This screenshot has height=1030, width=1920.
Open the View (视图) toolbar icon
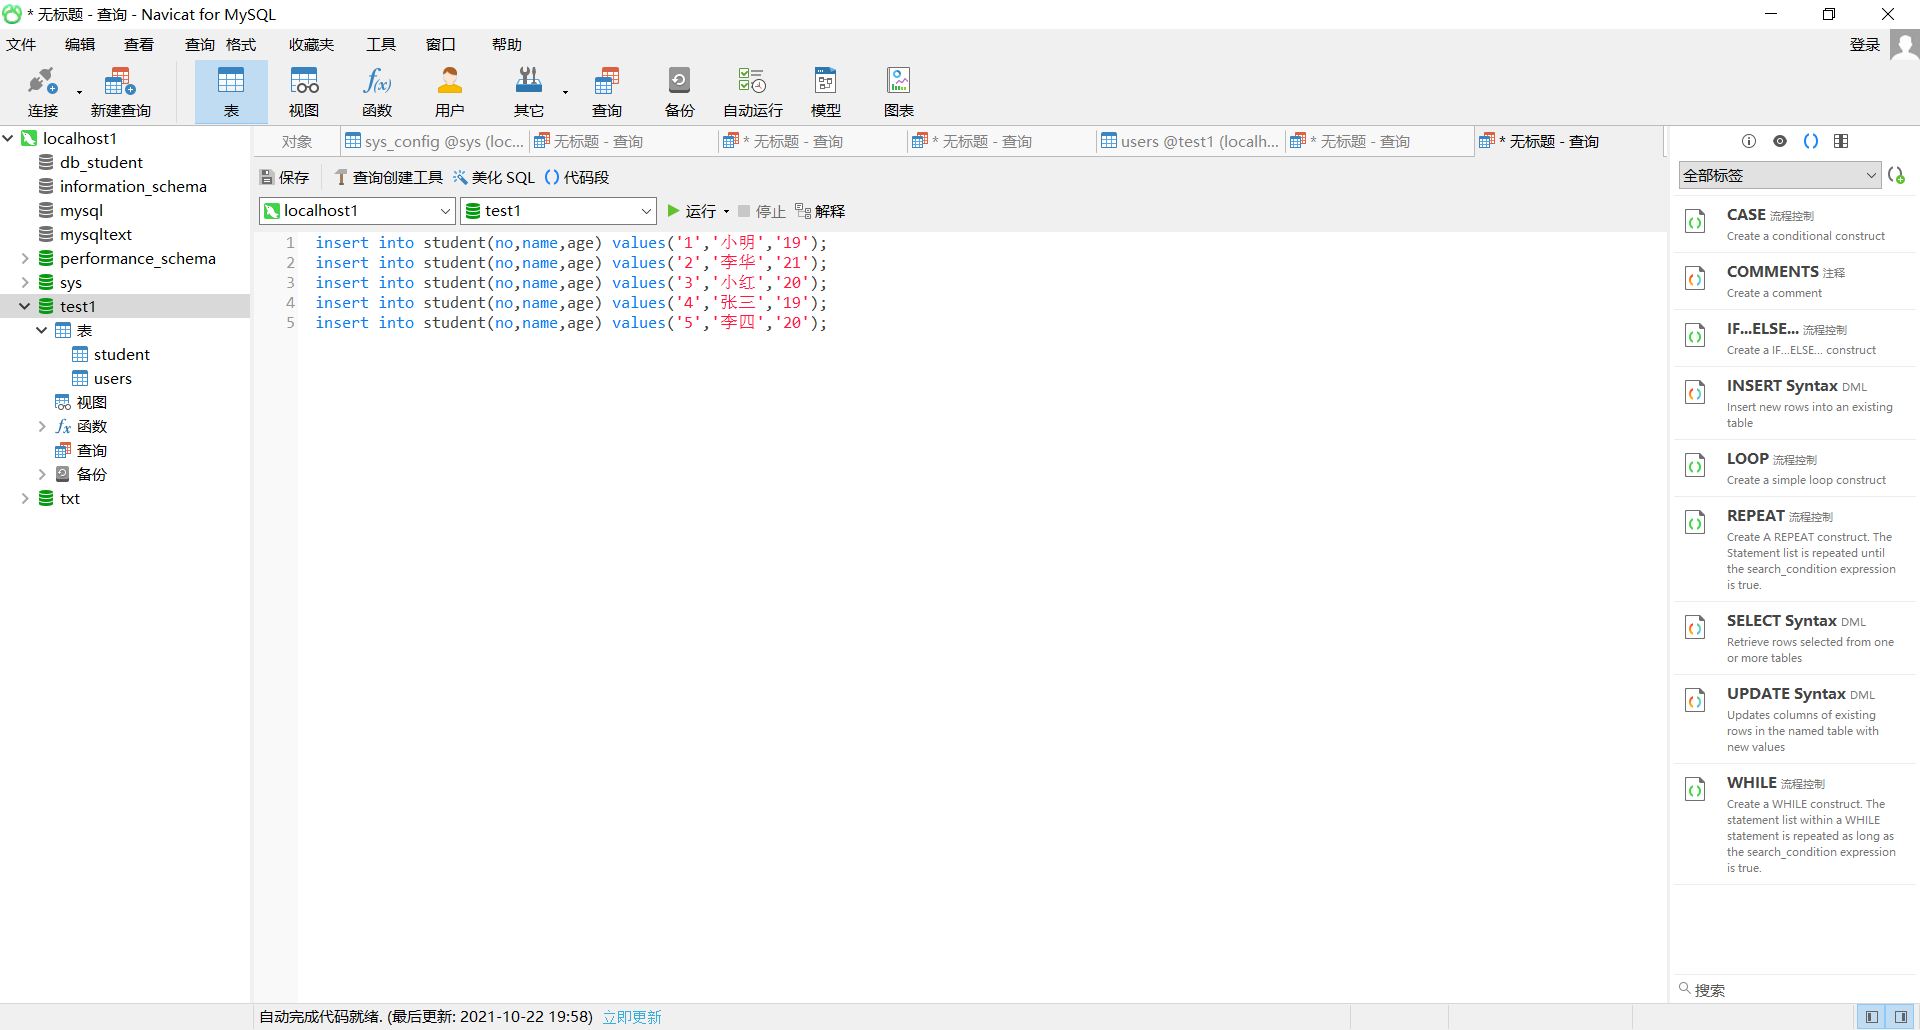tap(304, 92)
